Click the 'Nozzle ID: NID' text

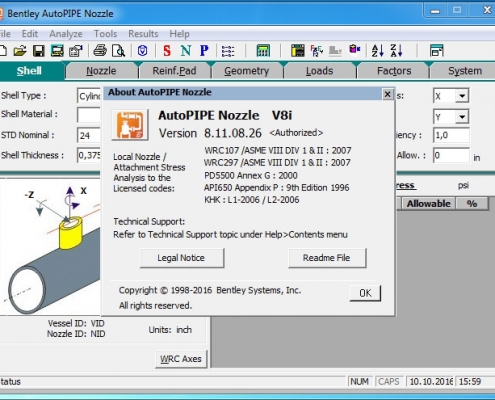tap(76, 334)
